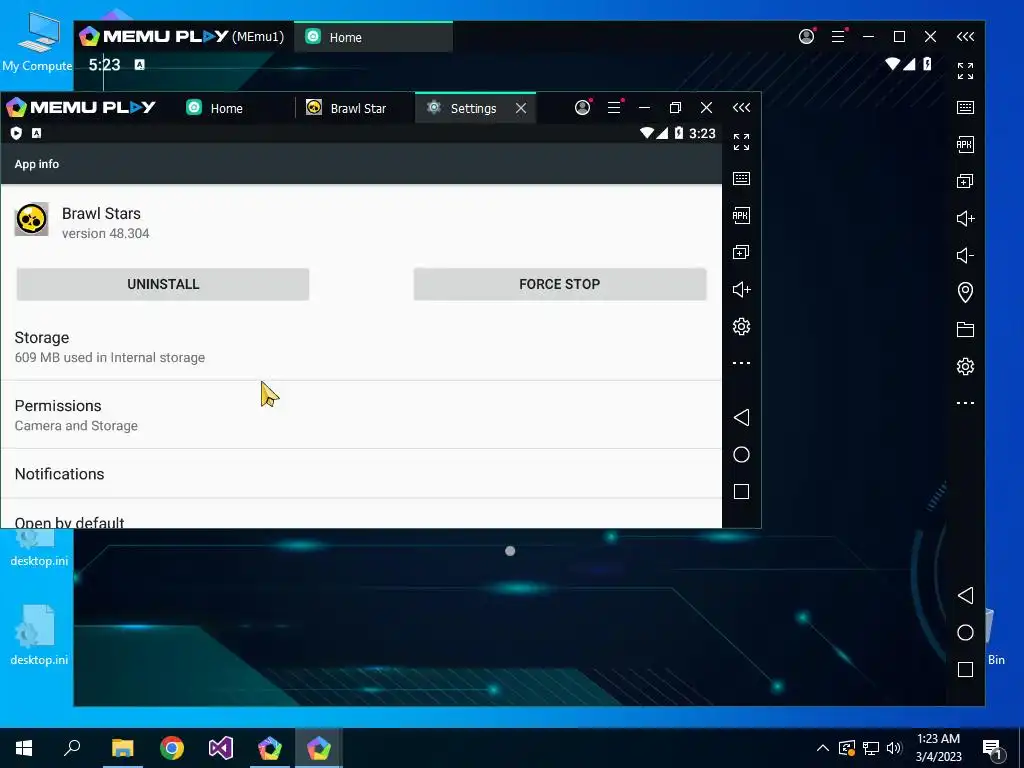The width and height of the screenshot is (1024, 768).
Task: Install APK from MEmu1 sidebar
Action: (965, 144)
